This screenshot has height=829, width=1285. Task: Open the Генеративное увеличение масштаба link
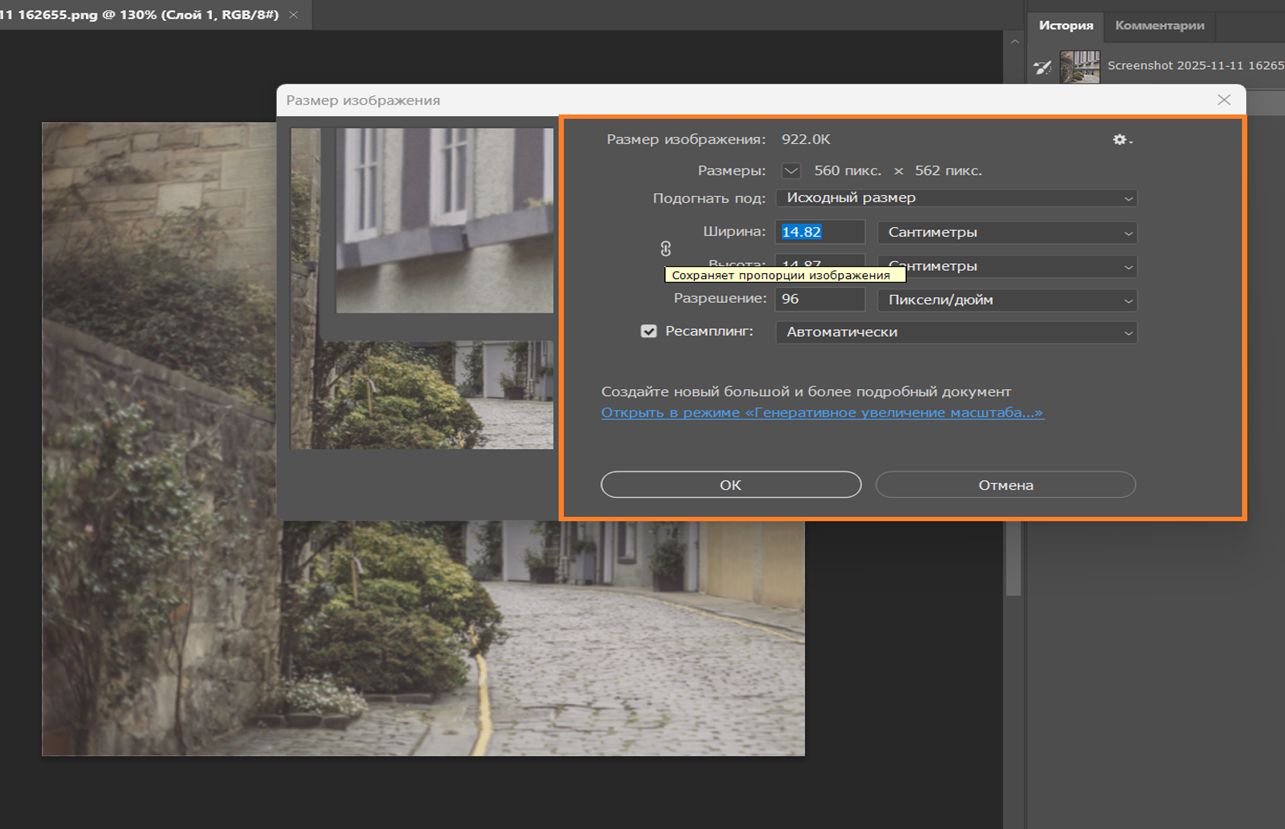(x=822, y=413)
